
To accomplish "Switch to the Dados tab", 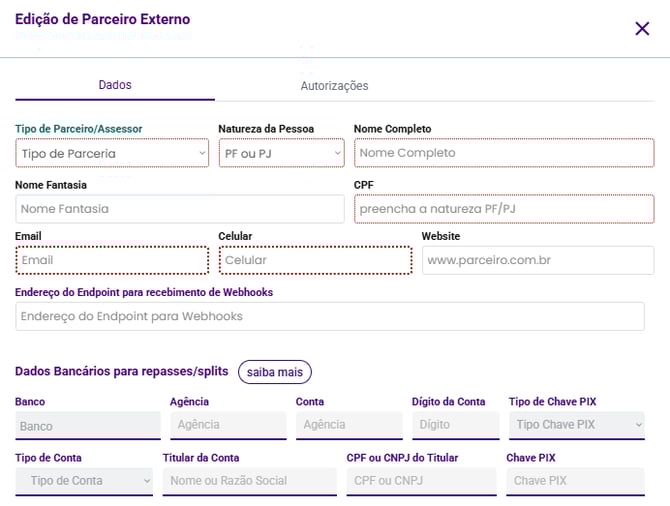I will click(115, 85).
